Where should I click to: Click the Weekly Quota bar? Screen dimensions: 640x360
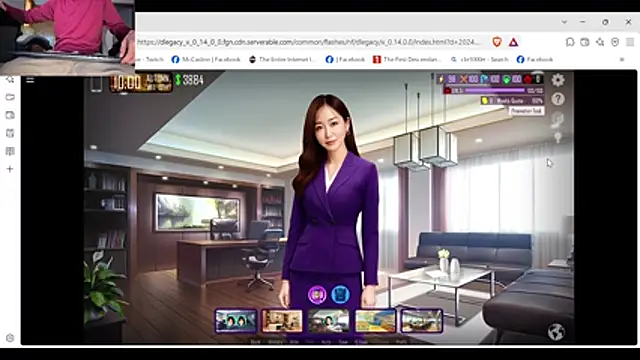[512, 100]
